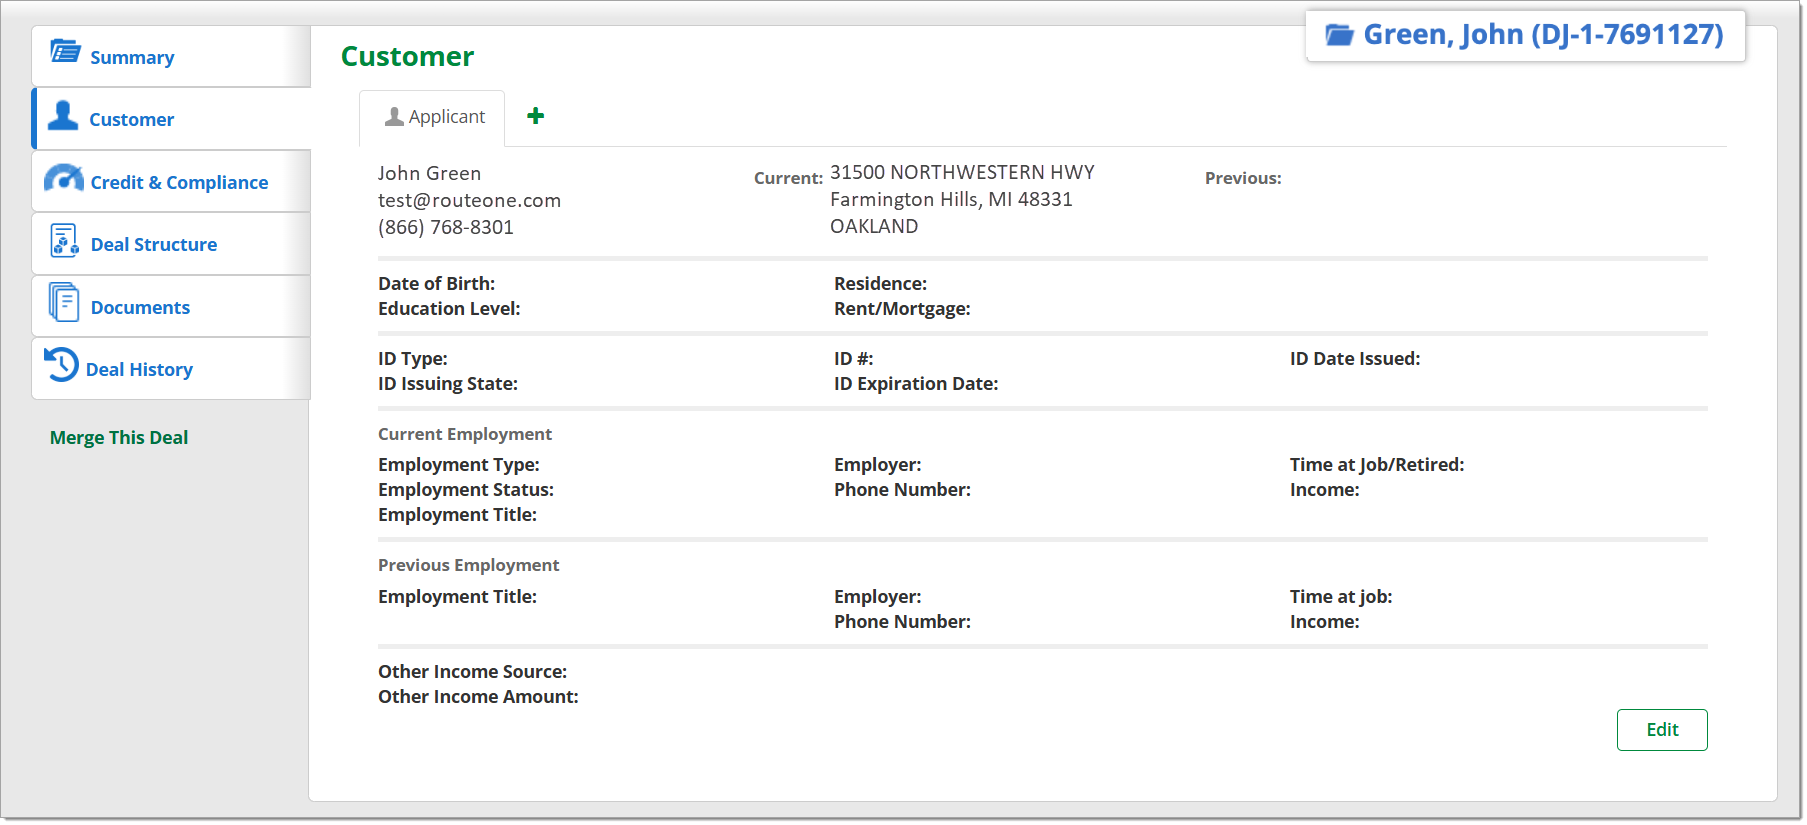
Task: Click the Previous Employment section heading
Action: pyautogui.click(x=469, y=565)
